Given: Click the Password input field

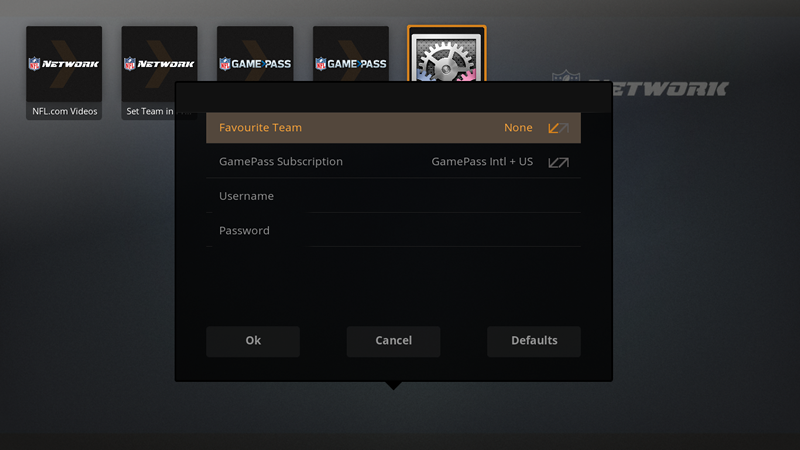Looking at the screenshot, I should 393,230.
